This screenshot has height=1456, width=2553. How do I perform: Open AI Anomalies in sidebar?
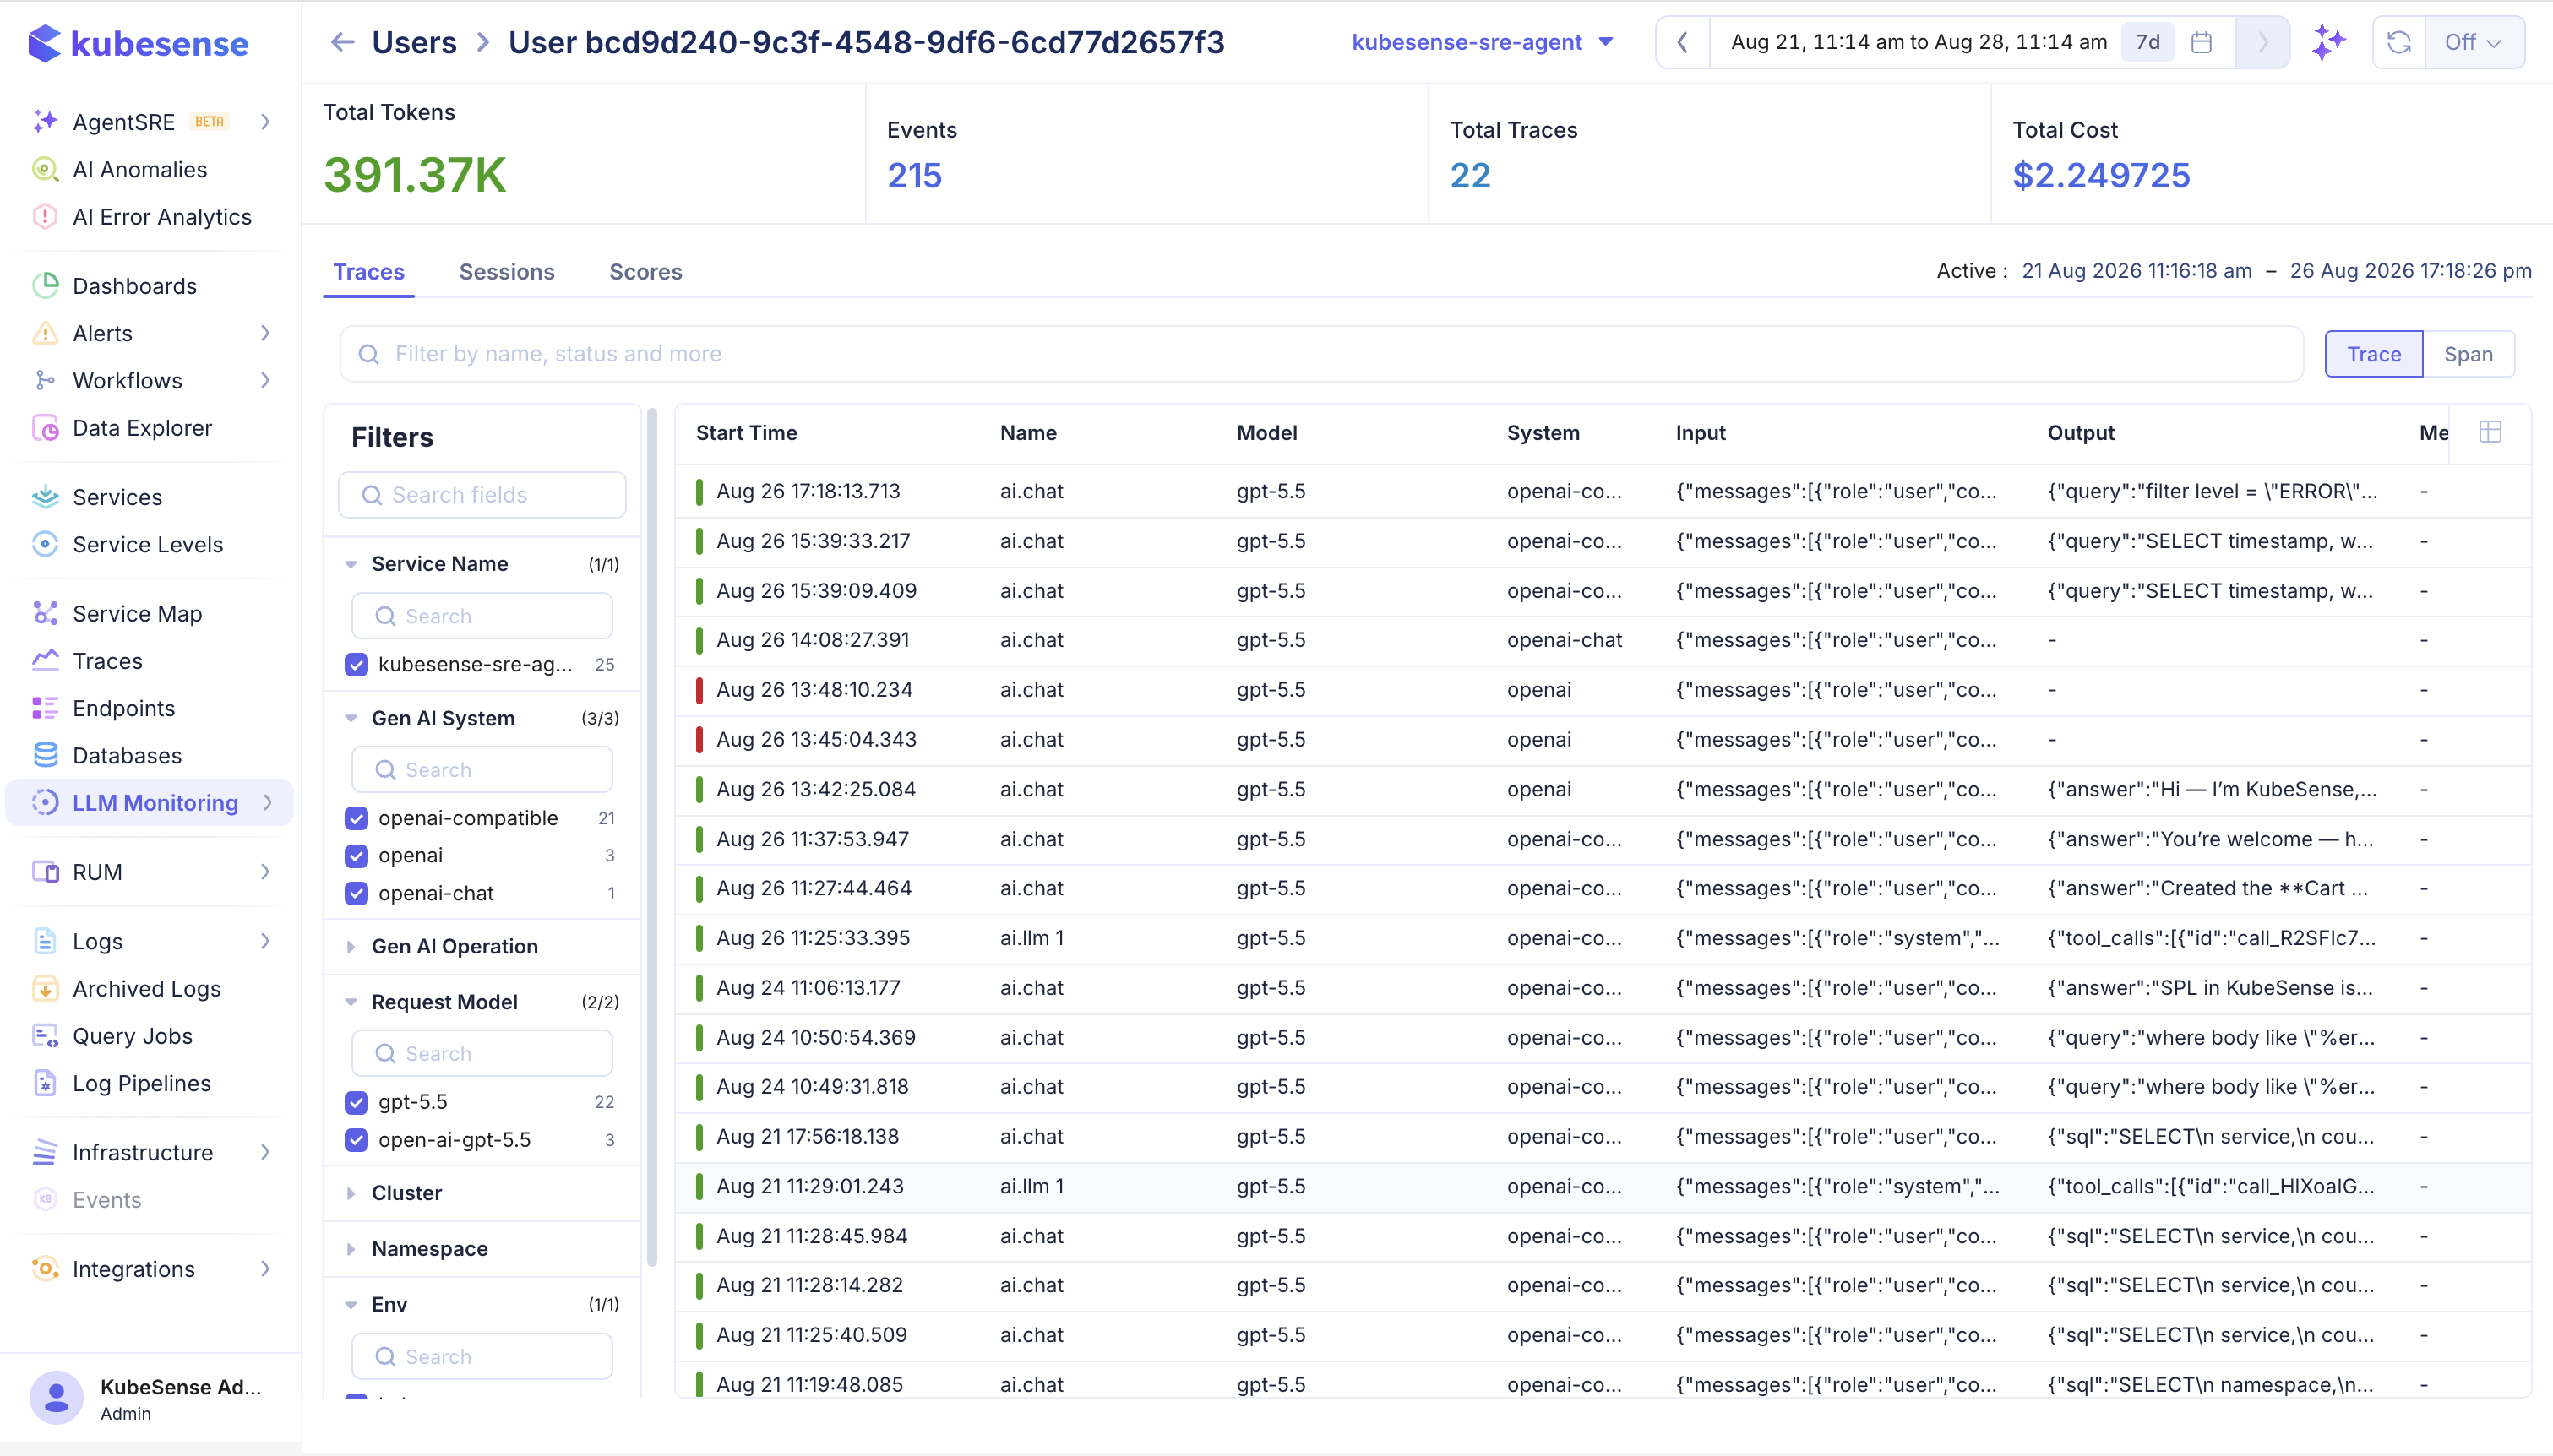(x=140, y=169)
